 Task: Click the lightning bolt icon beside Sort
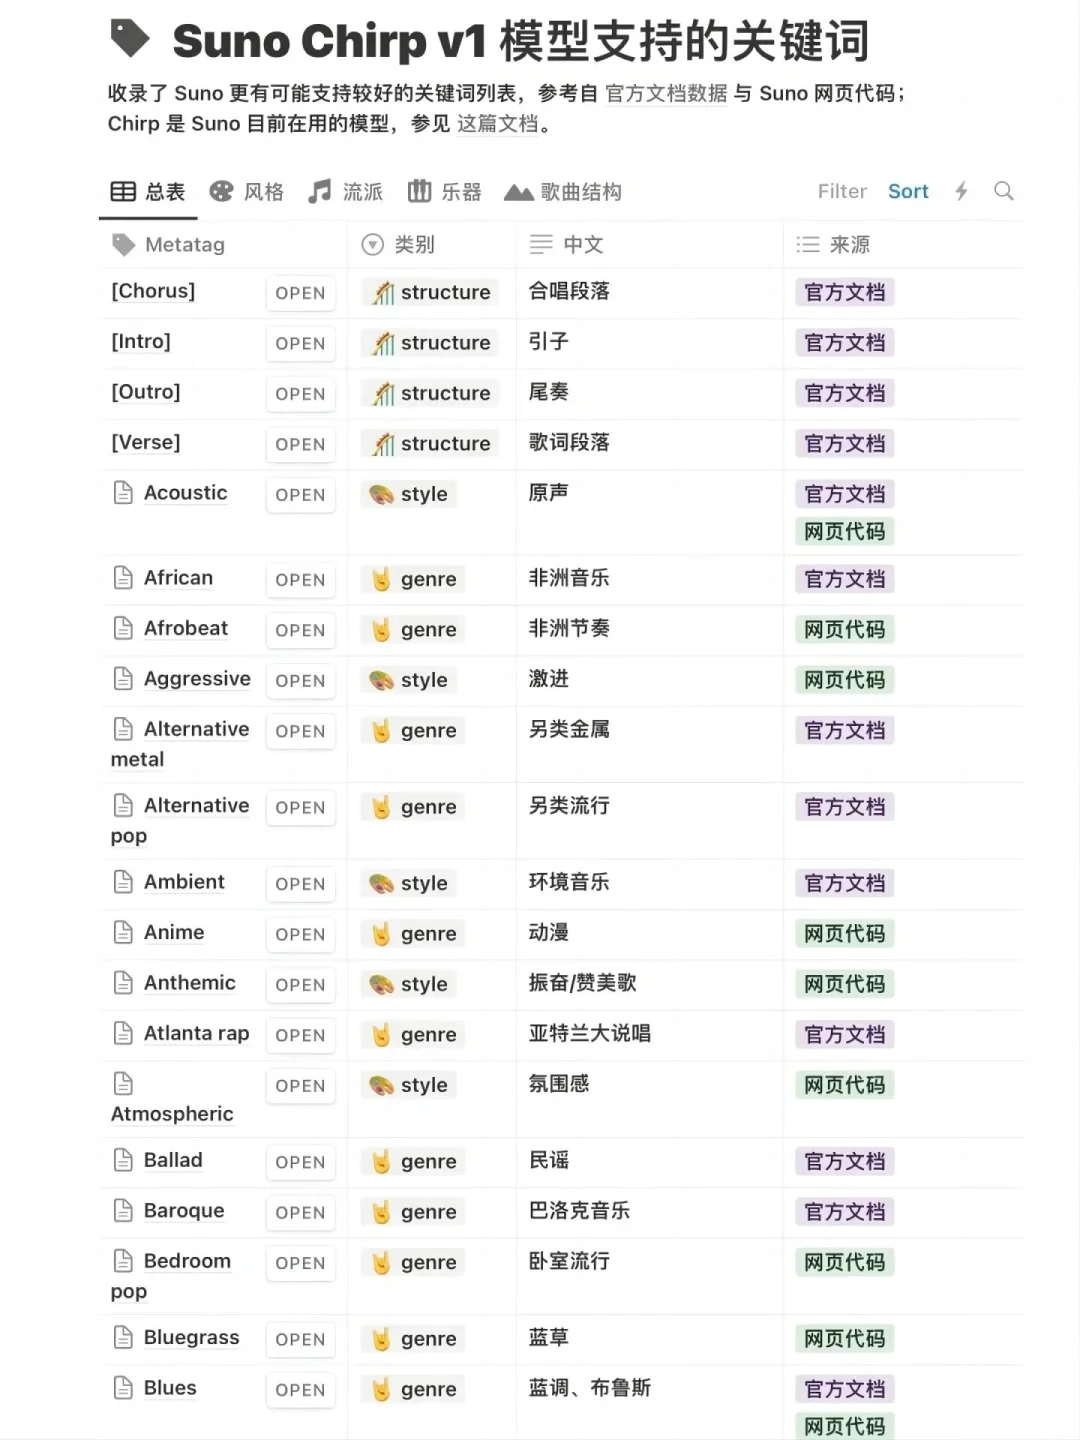click(x=961, y=191)
